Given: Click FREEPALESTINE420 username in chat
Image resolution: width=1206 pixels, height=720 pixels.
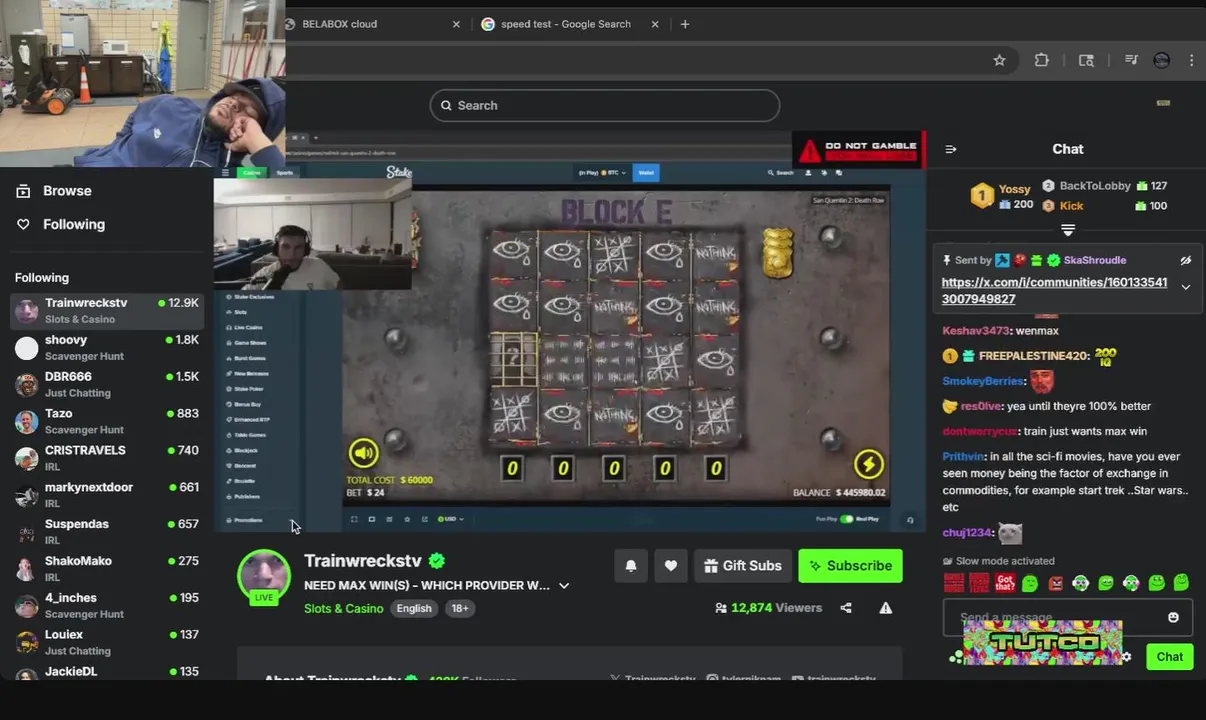Looking at the screenshot, I should point(1033,356).
